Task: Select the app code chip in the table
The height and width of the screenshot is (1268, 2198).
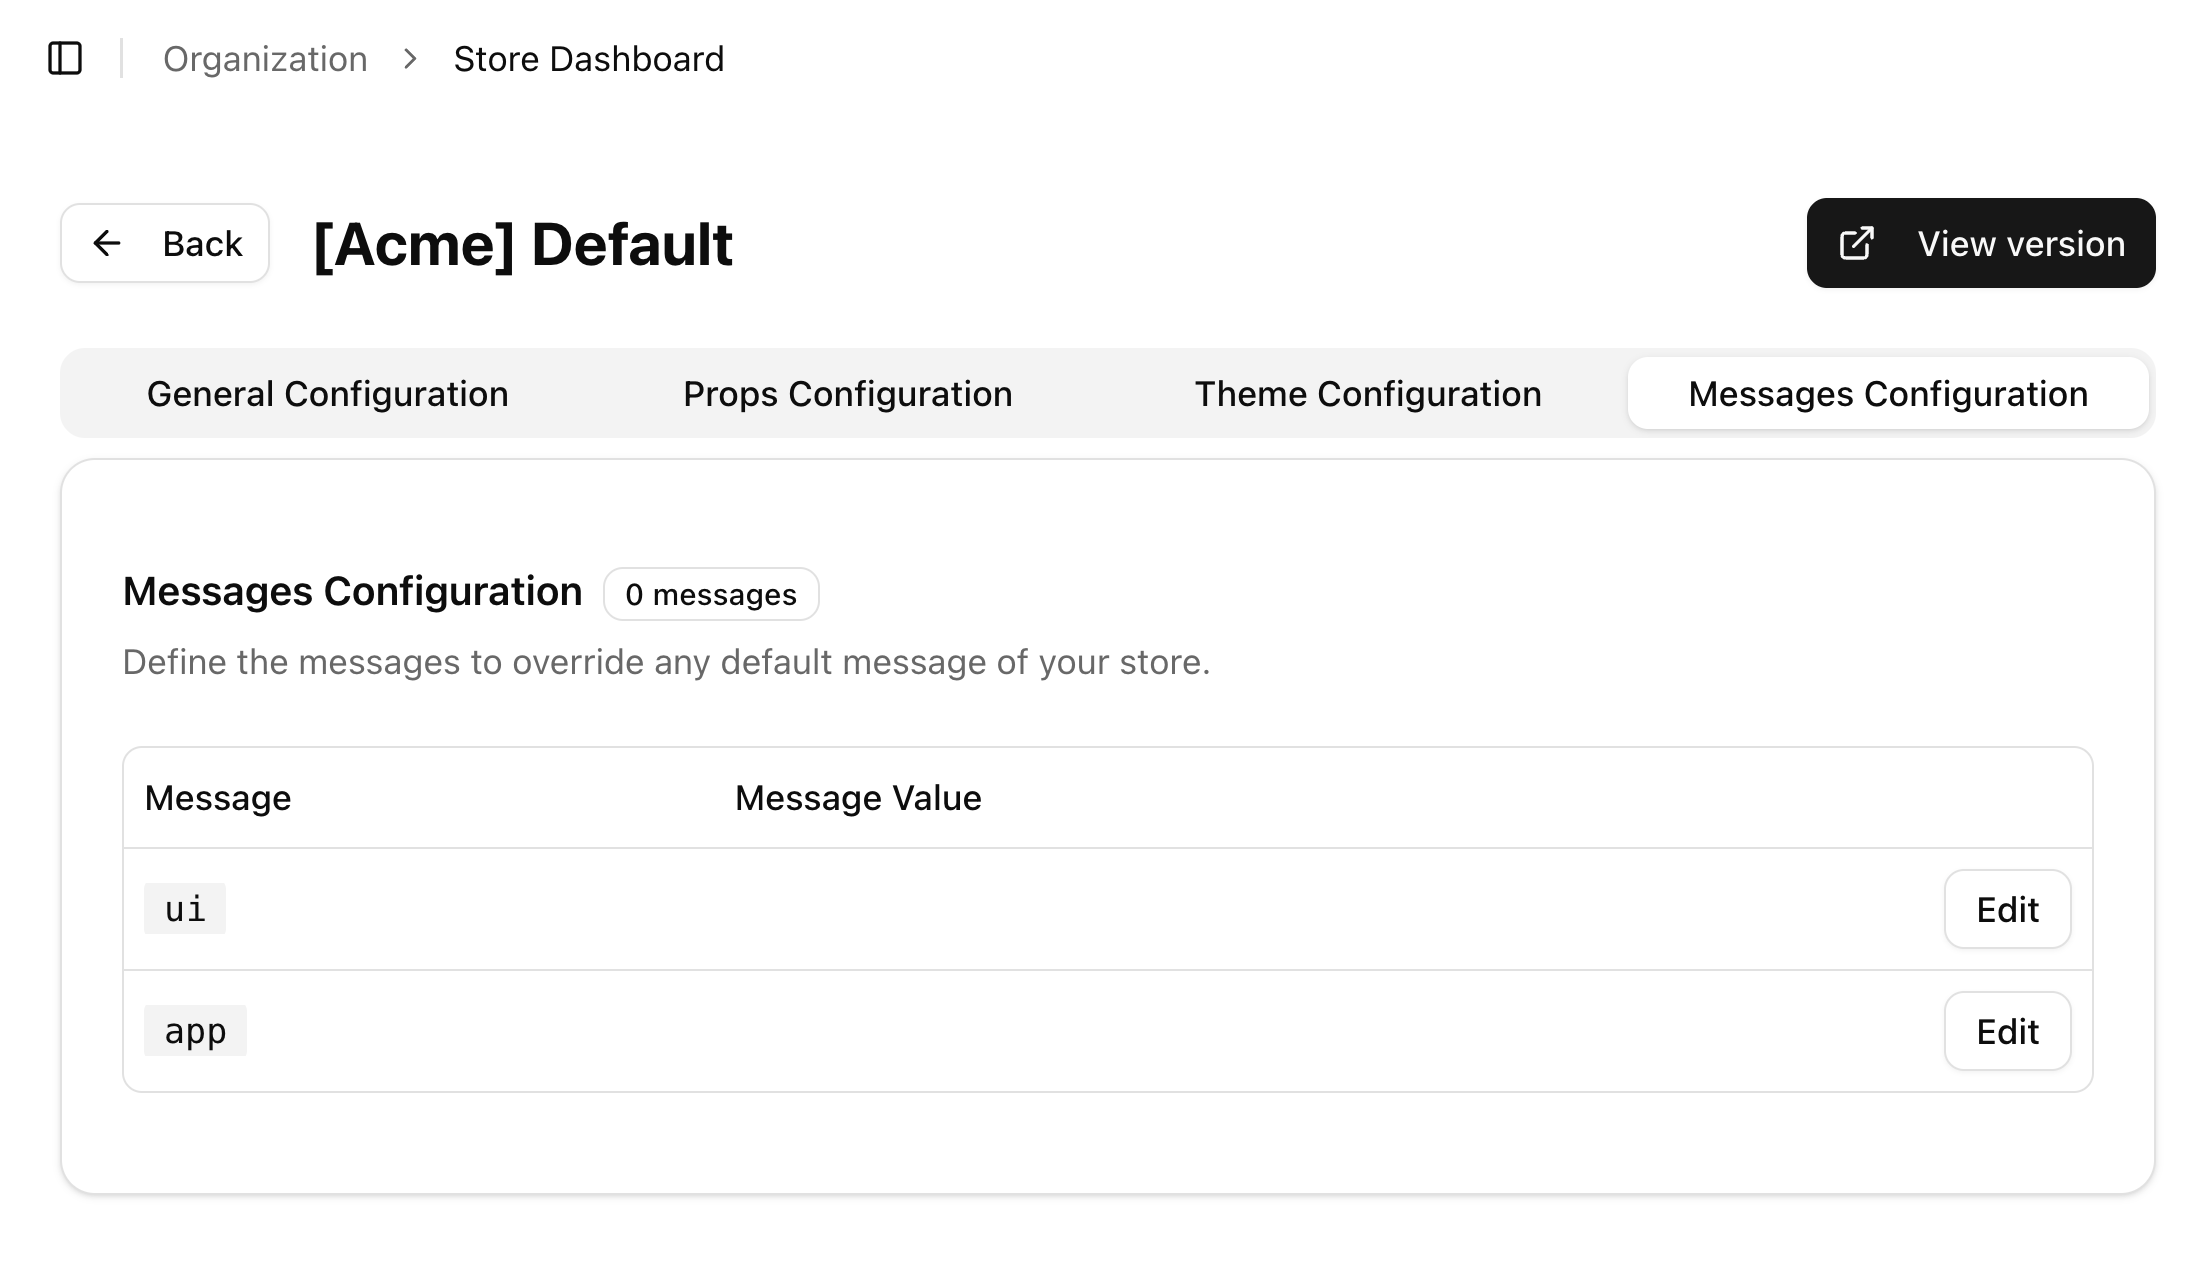Action: 194,1030
